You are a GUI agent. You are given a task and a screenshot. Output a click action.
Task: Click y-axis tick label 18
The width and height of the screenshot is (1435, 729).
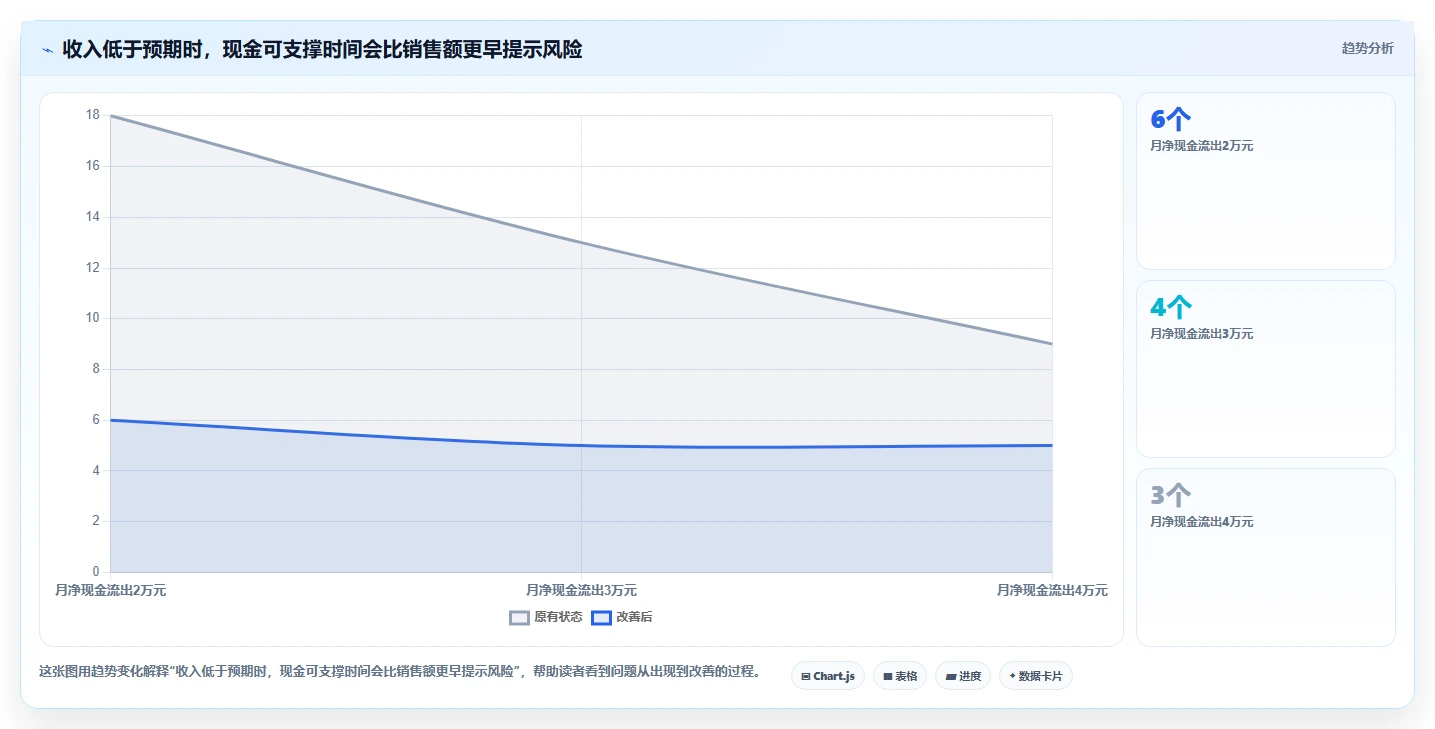click(92, 115)
